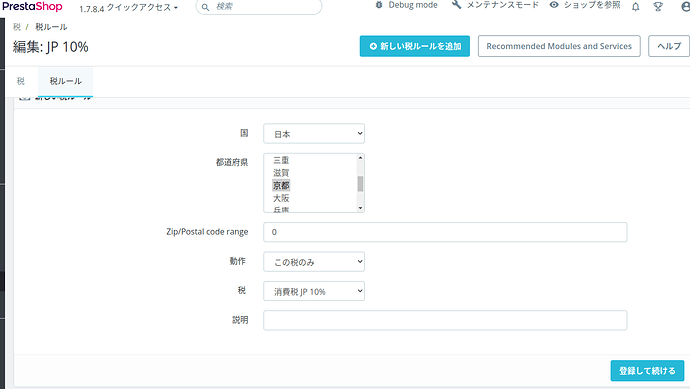Click Recommended Modules and Services button
Image resolution: width=690 pixels, height=389 pixels.
(559, 46)
